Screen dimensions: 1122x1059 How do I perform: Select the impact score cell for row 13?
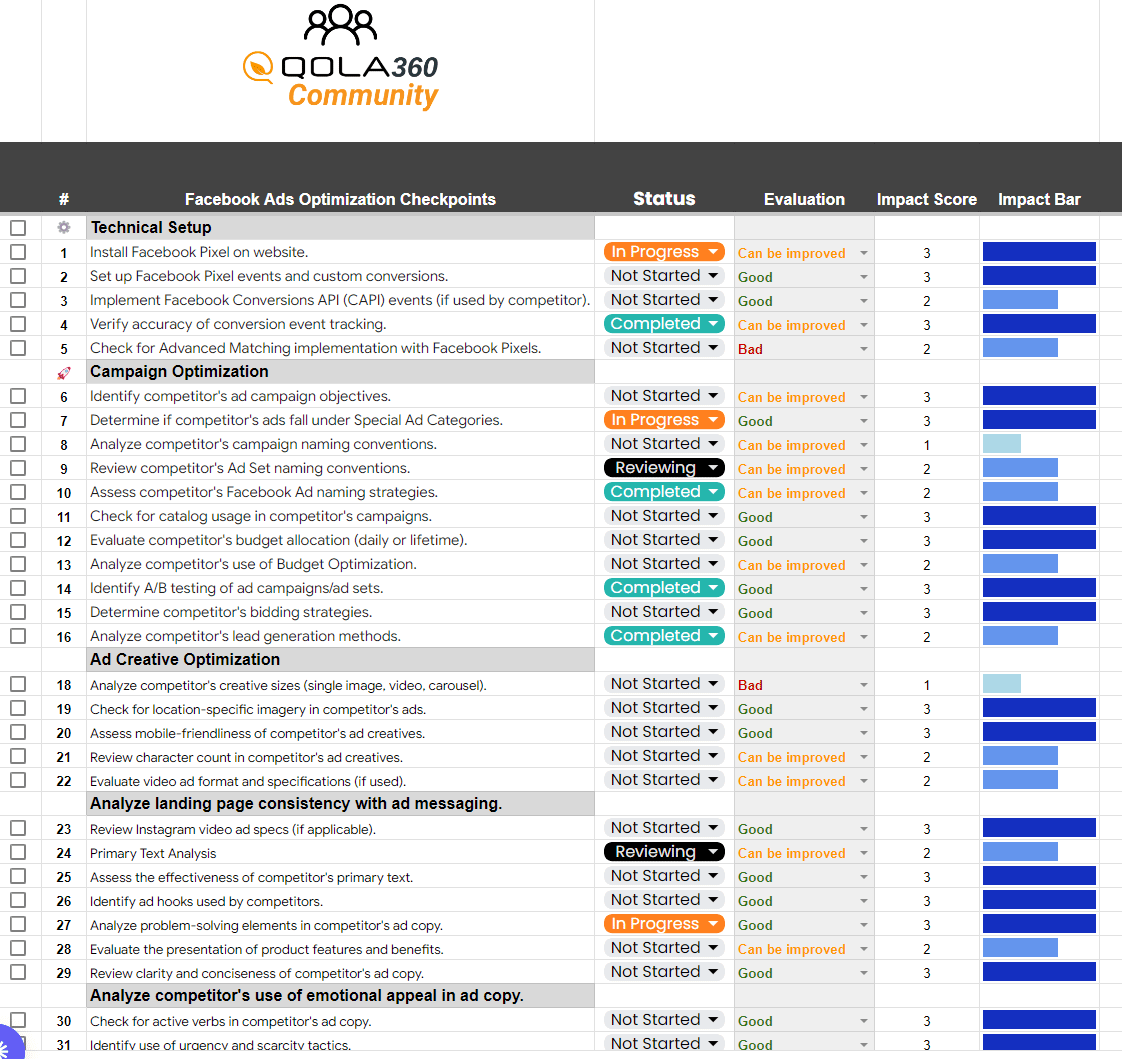pyautogui.click(x=927, y=565)
